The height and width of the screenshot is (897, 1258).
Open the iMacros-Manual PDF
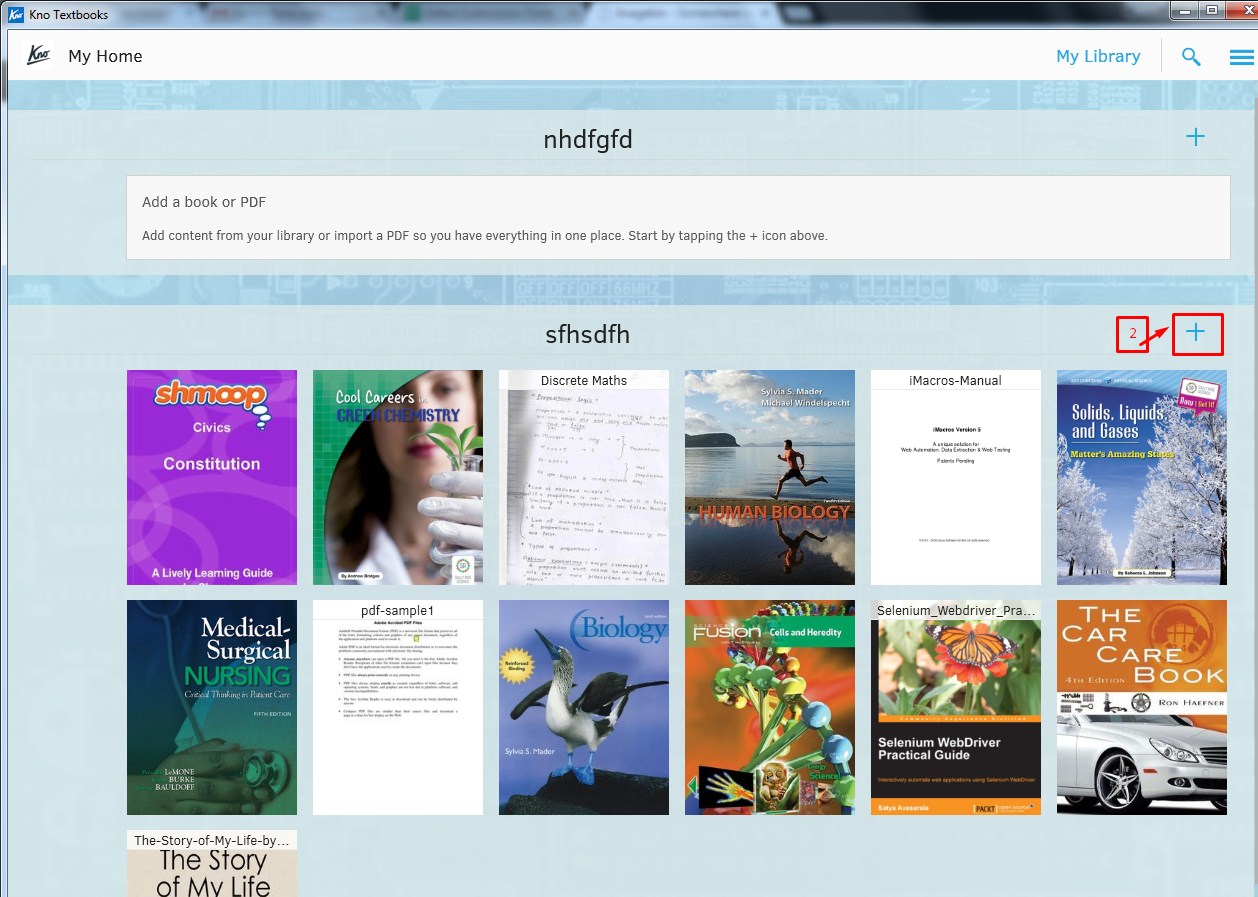click(x=956, y=477)
